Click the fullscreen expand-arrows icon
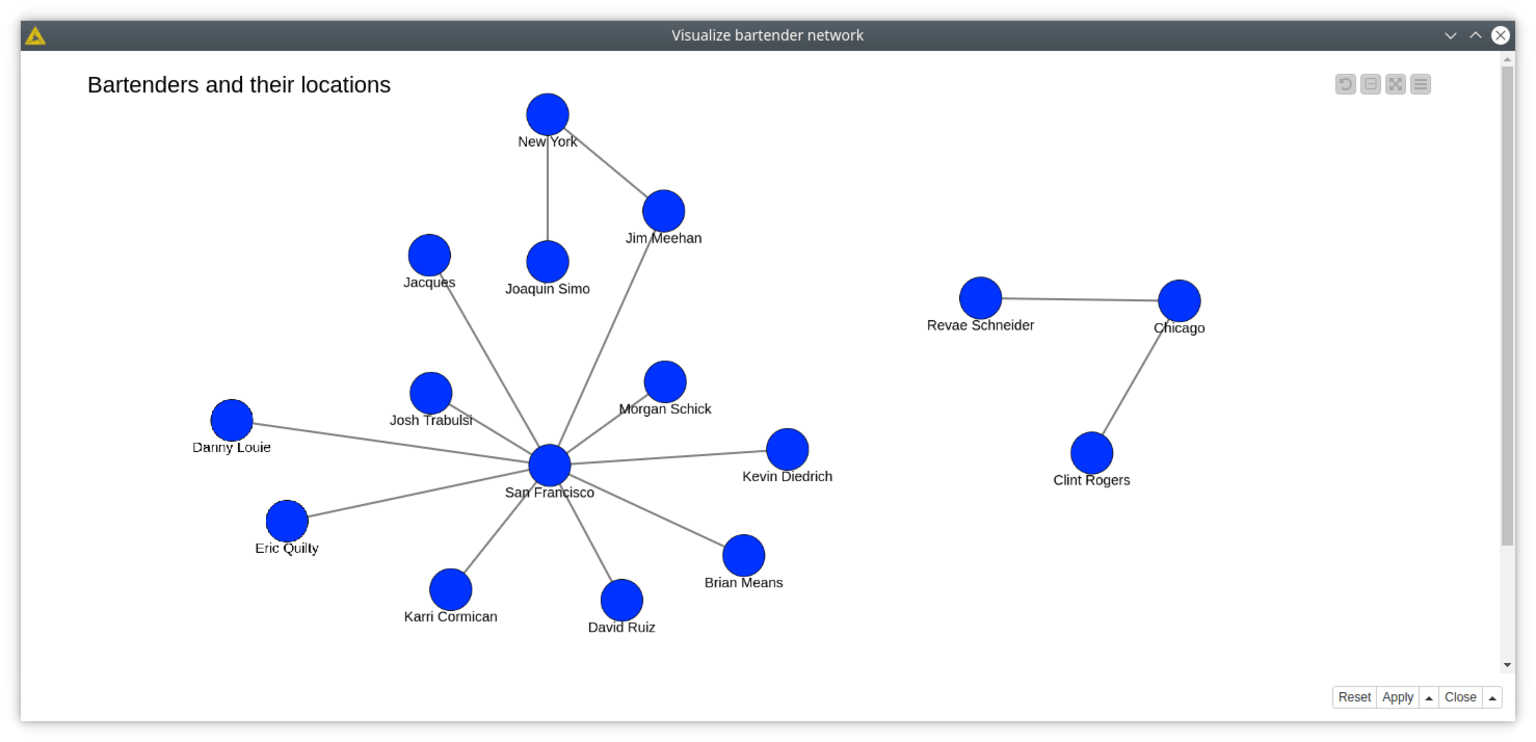1536x742 pixels. pos(1396,84)
